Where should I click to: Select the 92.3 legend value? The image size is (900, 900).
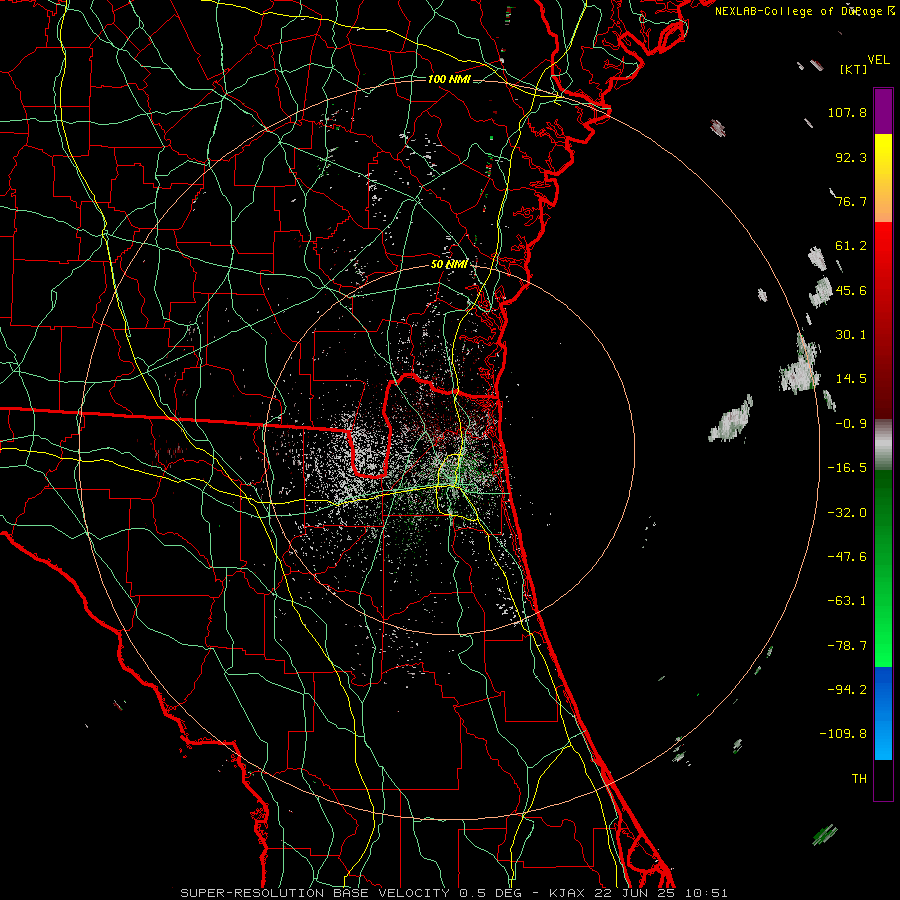[851, 157]
